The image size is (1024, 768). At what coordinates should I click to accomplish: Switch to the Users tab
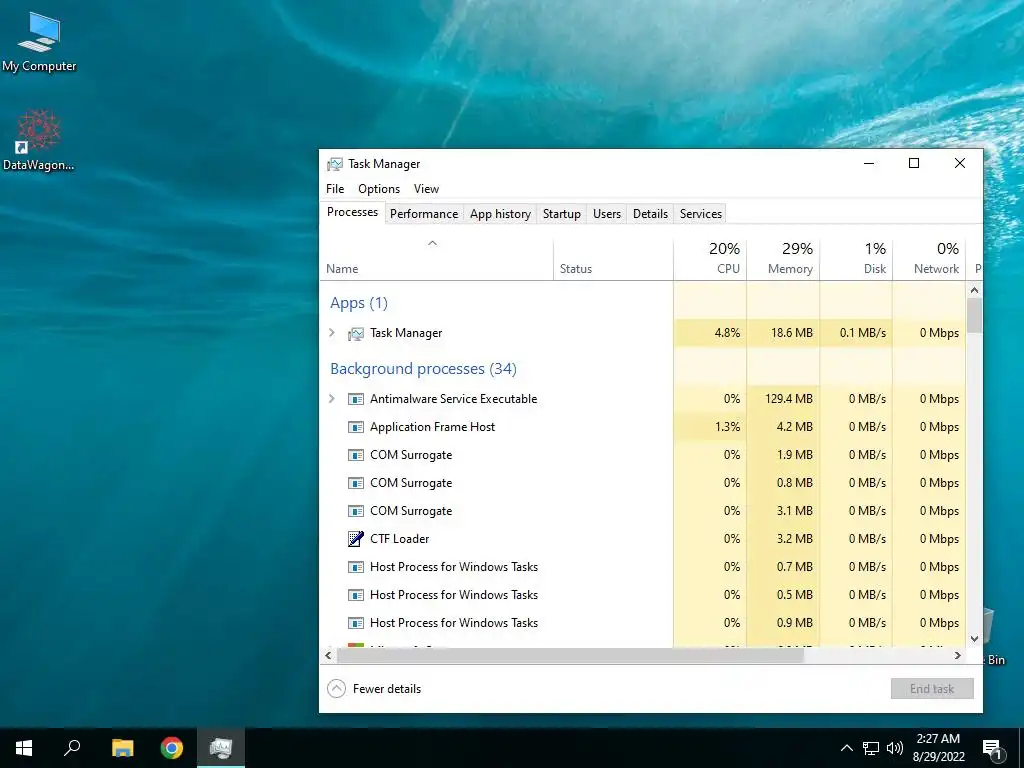tap(607, 214)
